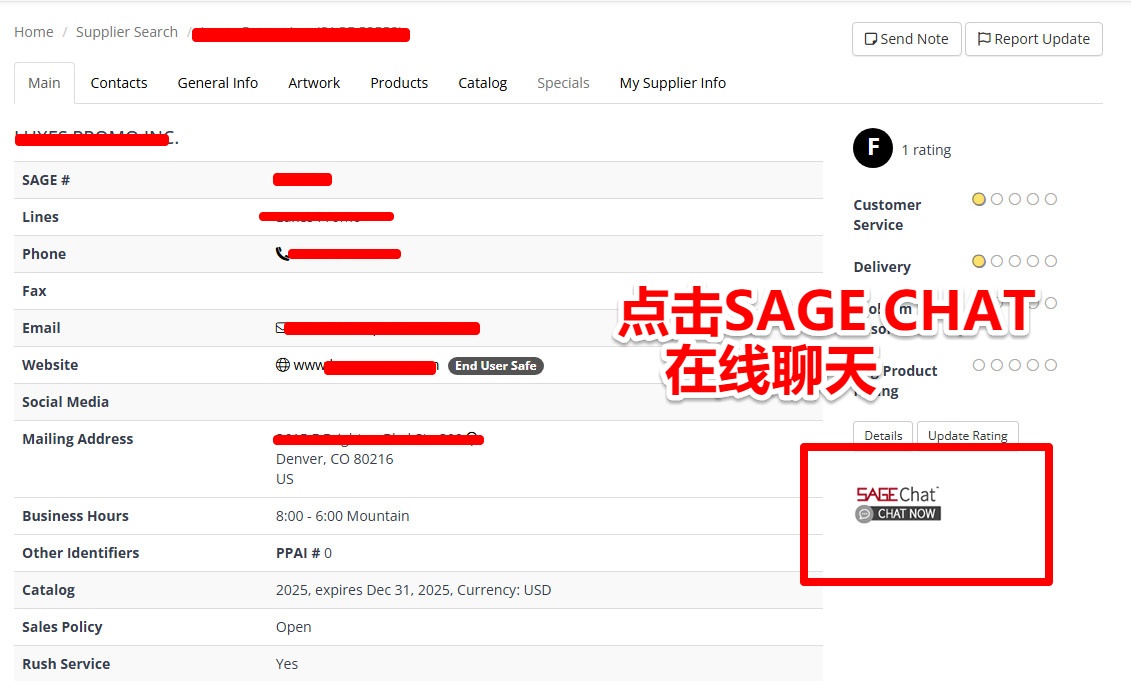Open the My Supplier Info tab
The width and height of the screenshot is (1131, 681).
(672, 83)
